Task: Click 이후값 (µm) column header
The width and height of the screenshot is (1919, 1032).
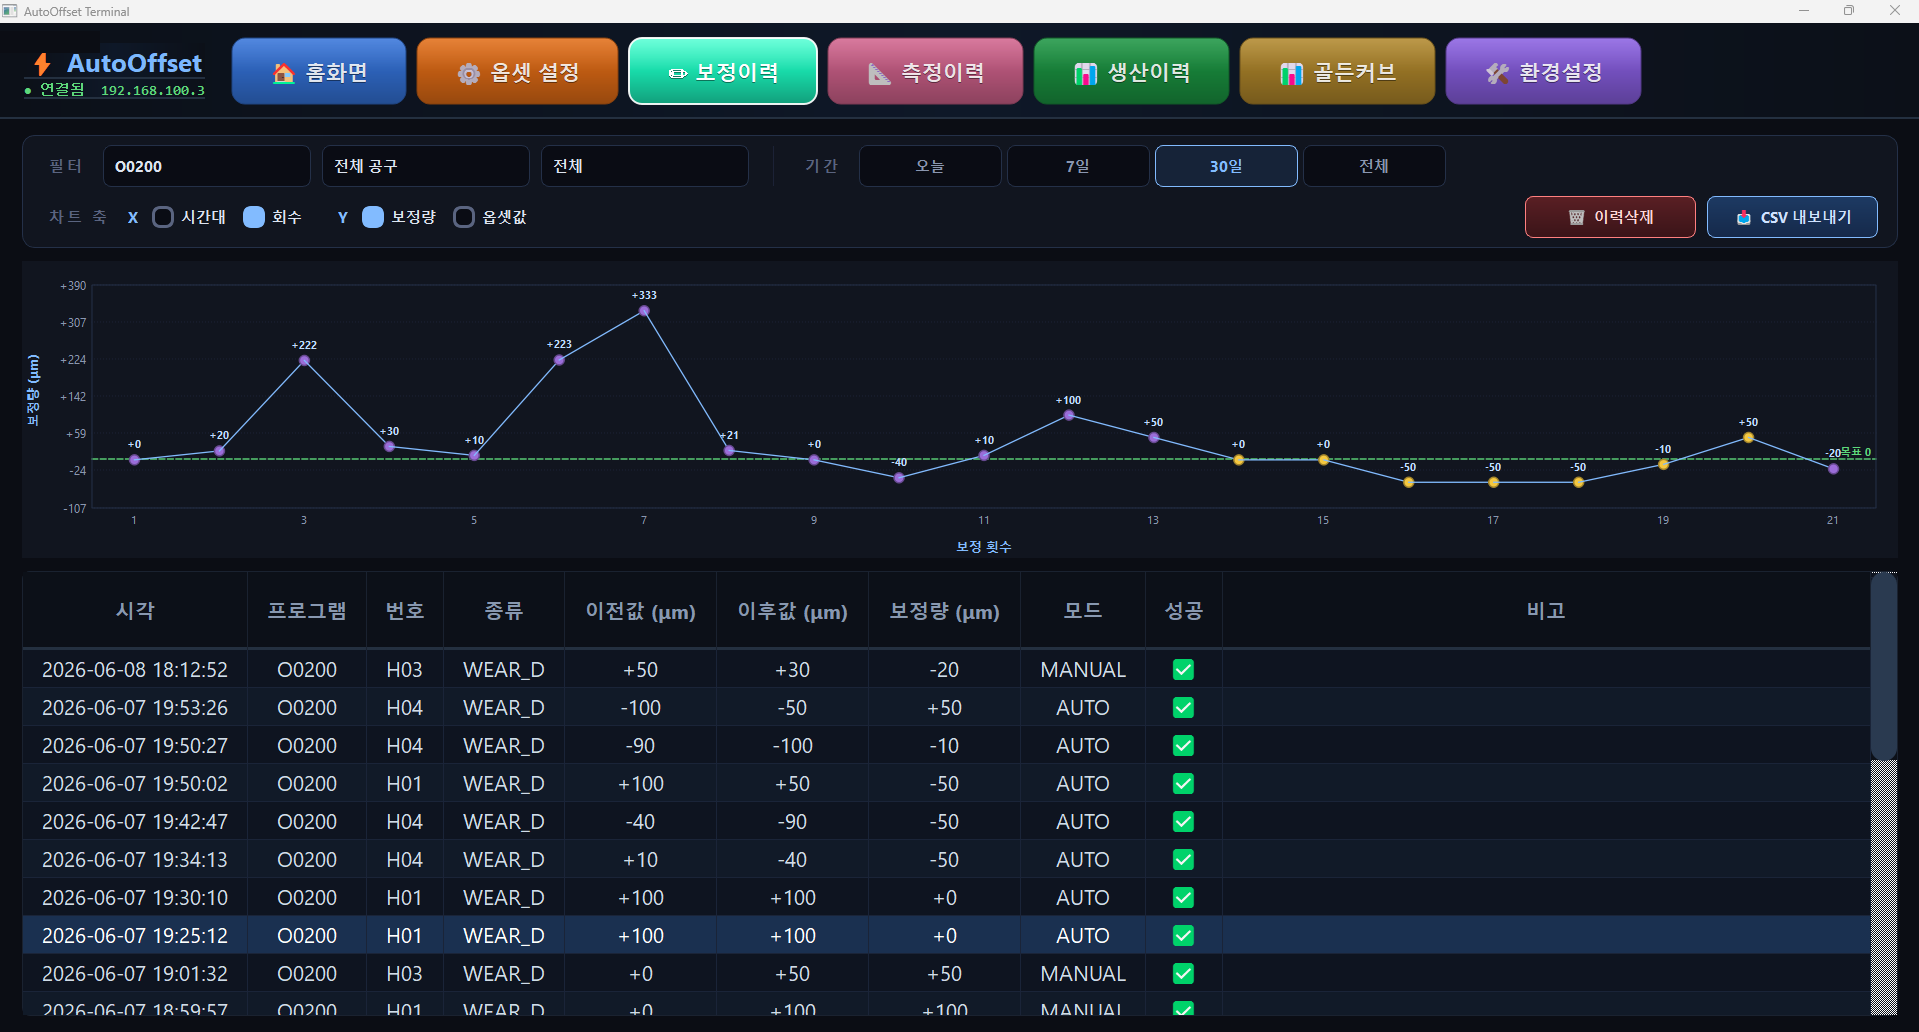Action: (793, 610)
